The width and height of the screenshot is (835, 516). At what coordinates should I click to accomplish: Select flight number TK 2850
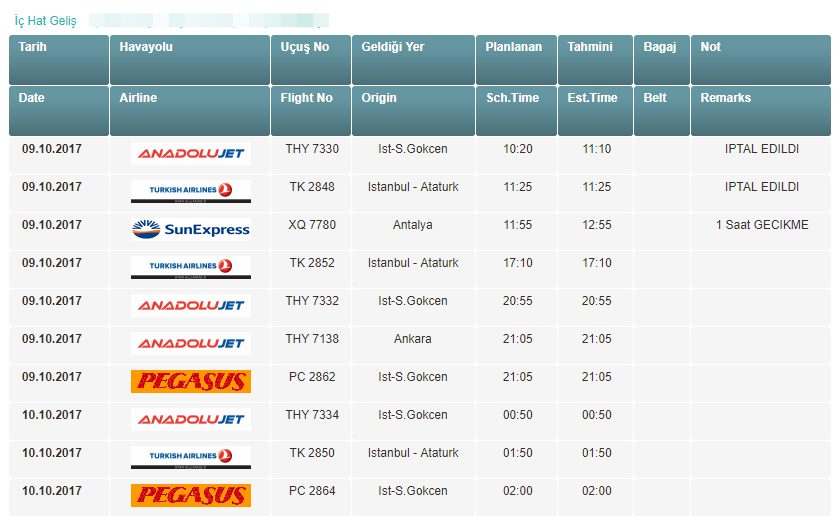(312, 453)
